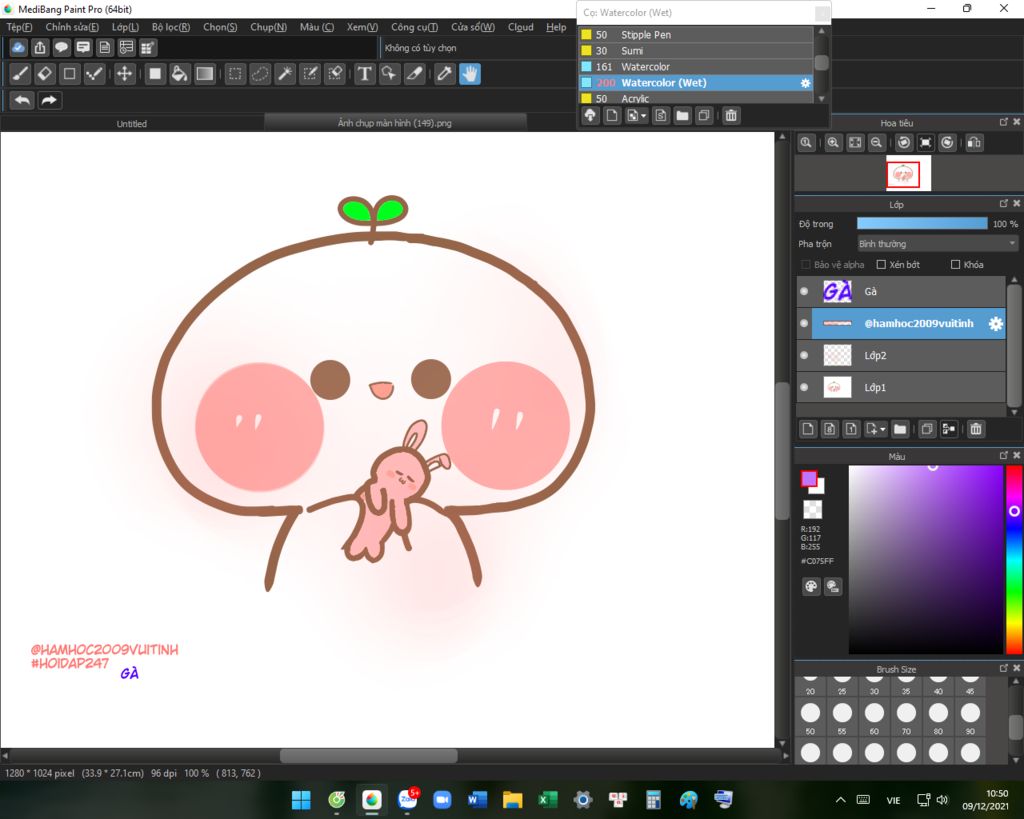Select the rectangular Select tool
1024x819 pixels.
tap(235, 74)
